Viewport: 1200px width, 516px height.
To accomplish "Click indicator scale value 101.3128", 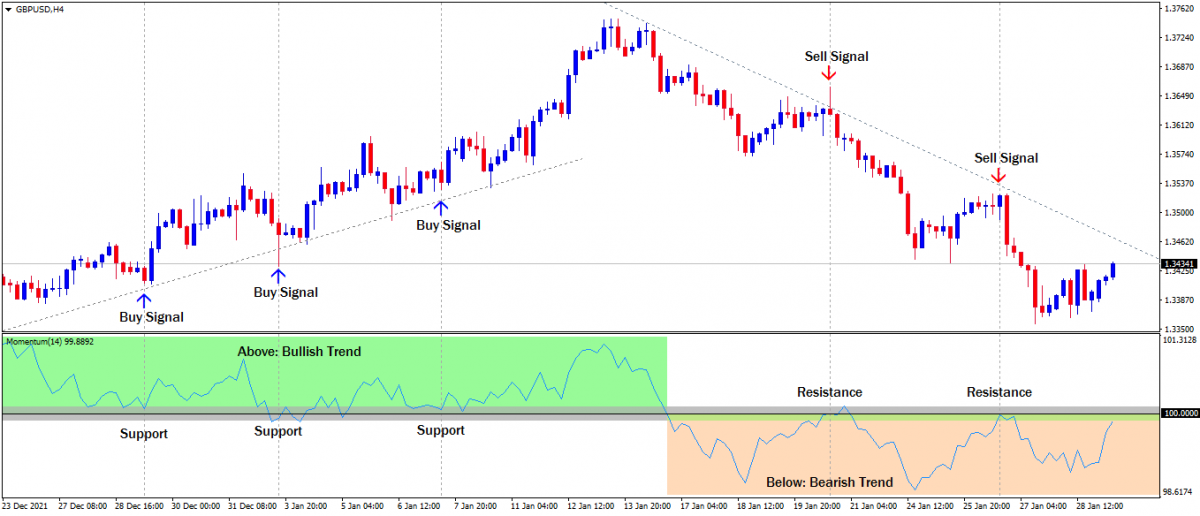I will 1180,340.
